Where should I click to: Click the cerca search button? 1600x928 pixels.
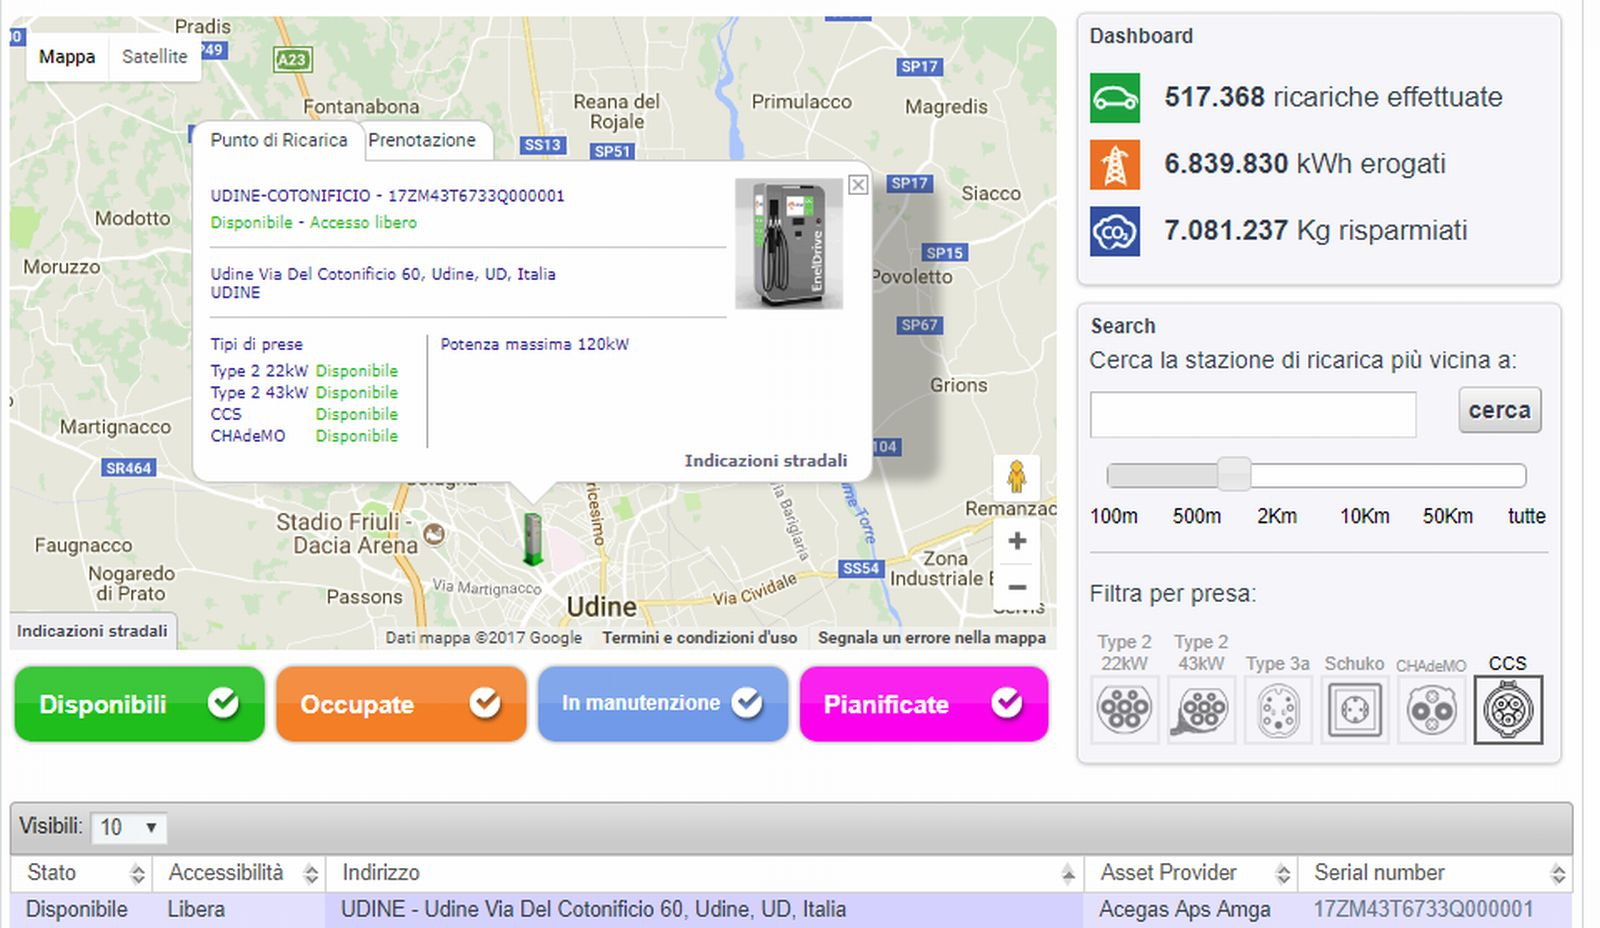coord(1500,410)
